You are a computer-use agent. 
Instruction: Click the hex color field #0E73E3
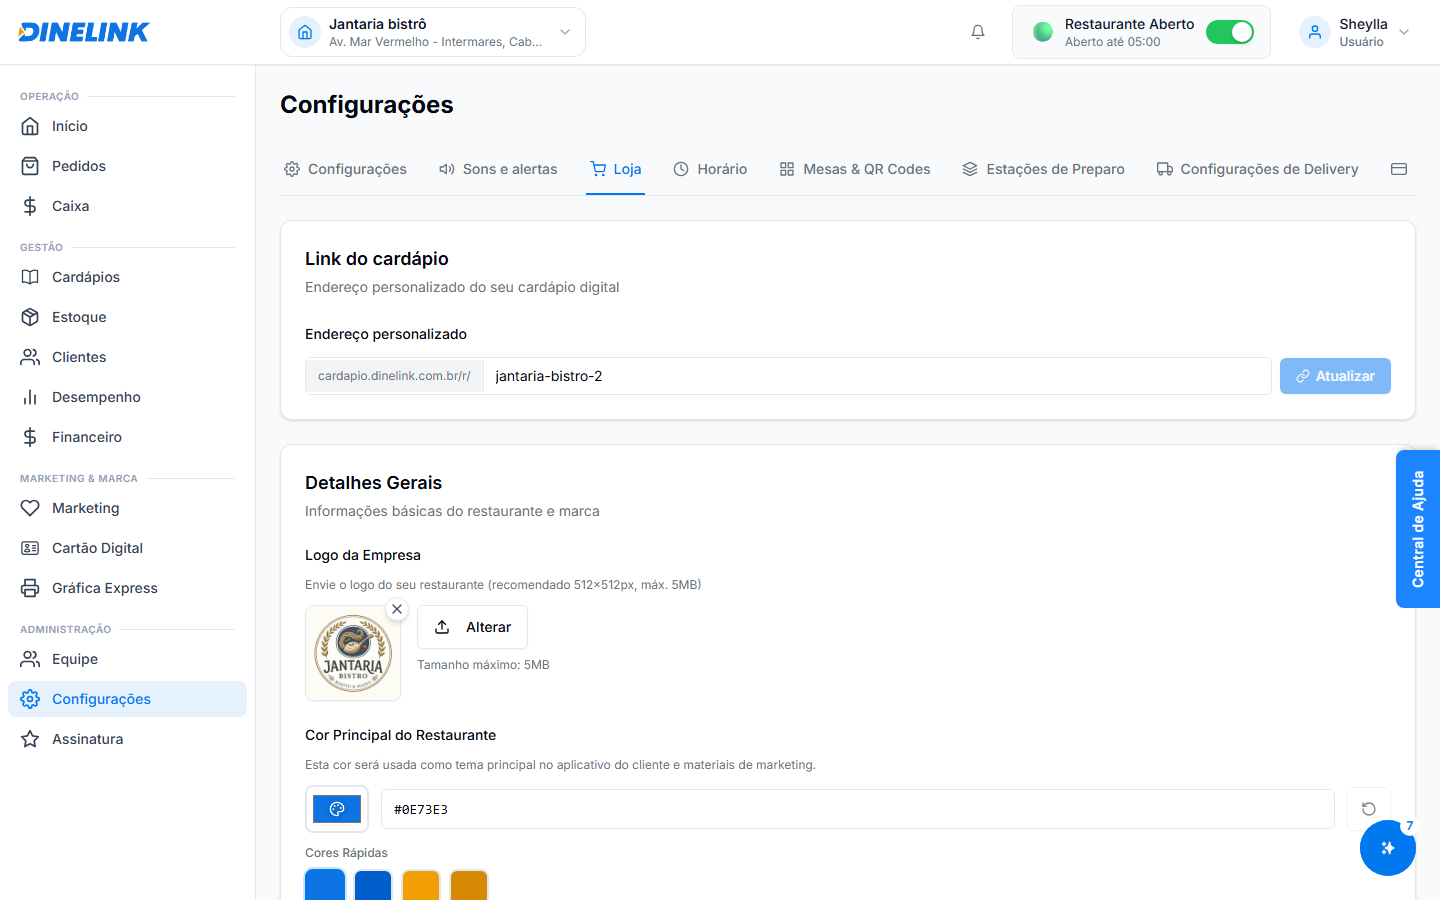858,809
